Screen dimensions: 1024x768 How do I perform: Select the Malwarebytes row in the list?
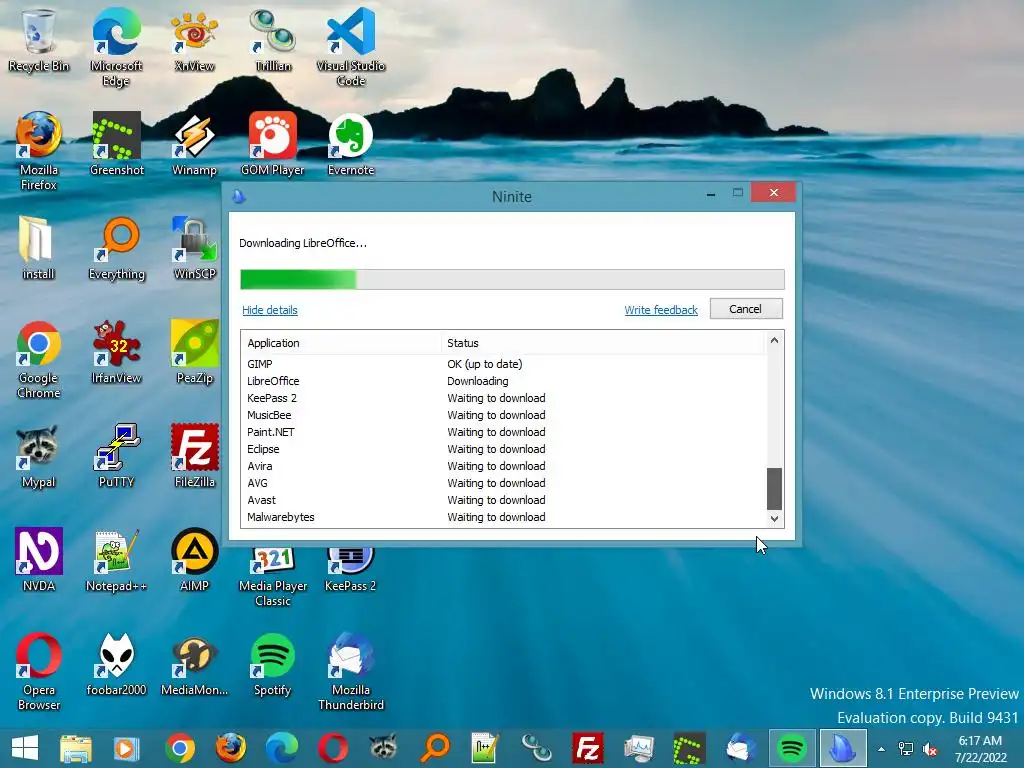point(504,517)
